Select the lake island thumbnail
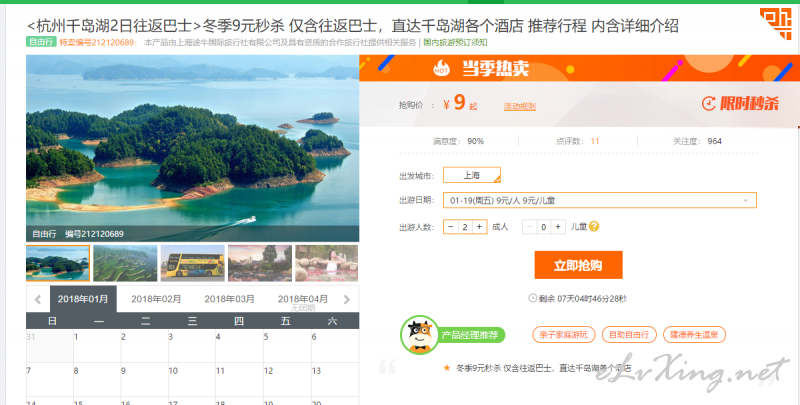 [58, 263]
